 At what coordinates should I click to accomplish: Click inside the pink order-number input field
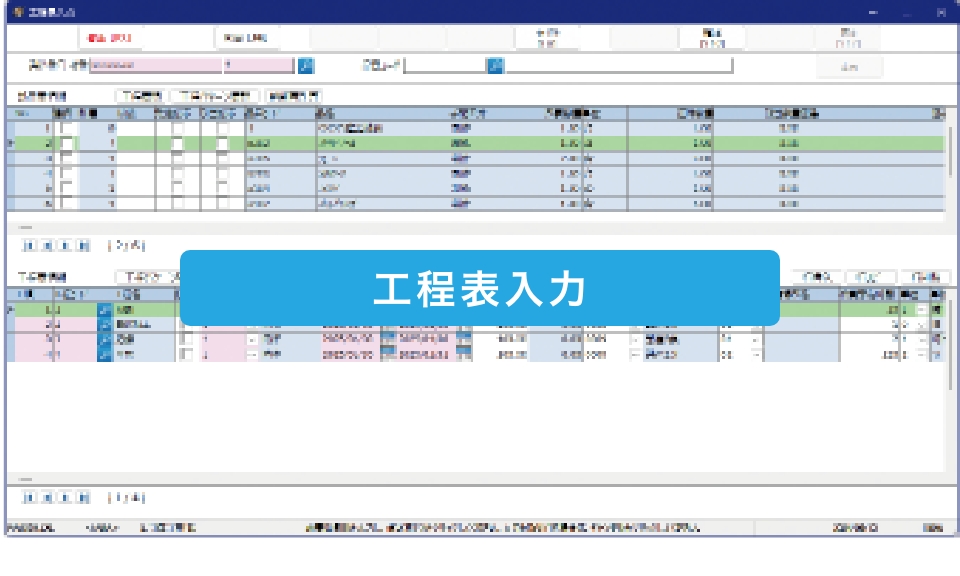tap(155, 66)
